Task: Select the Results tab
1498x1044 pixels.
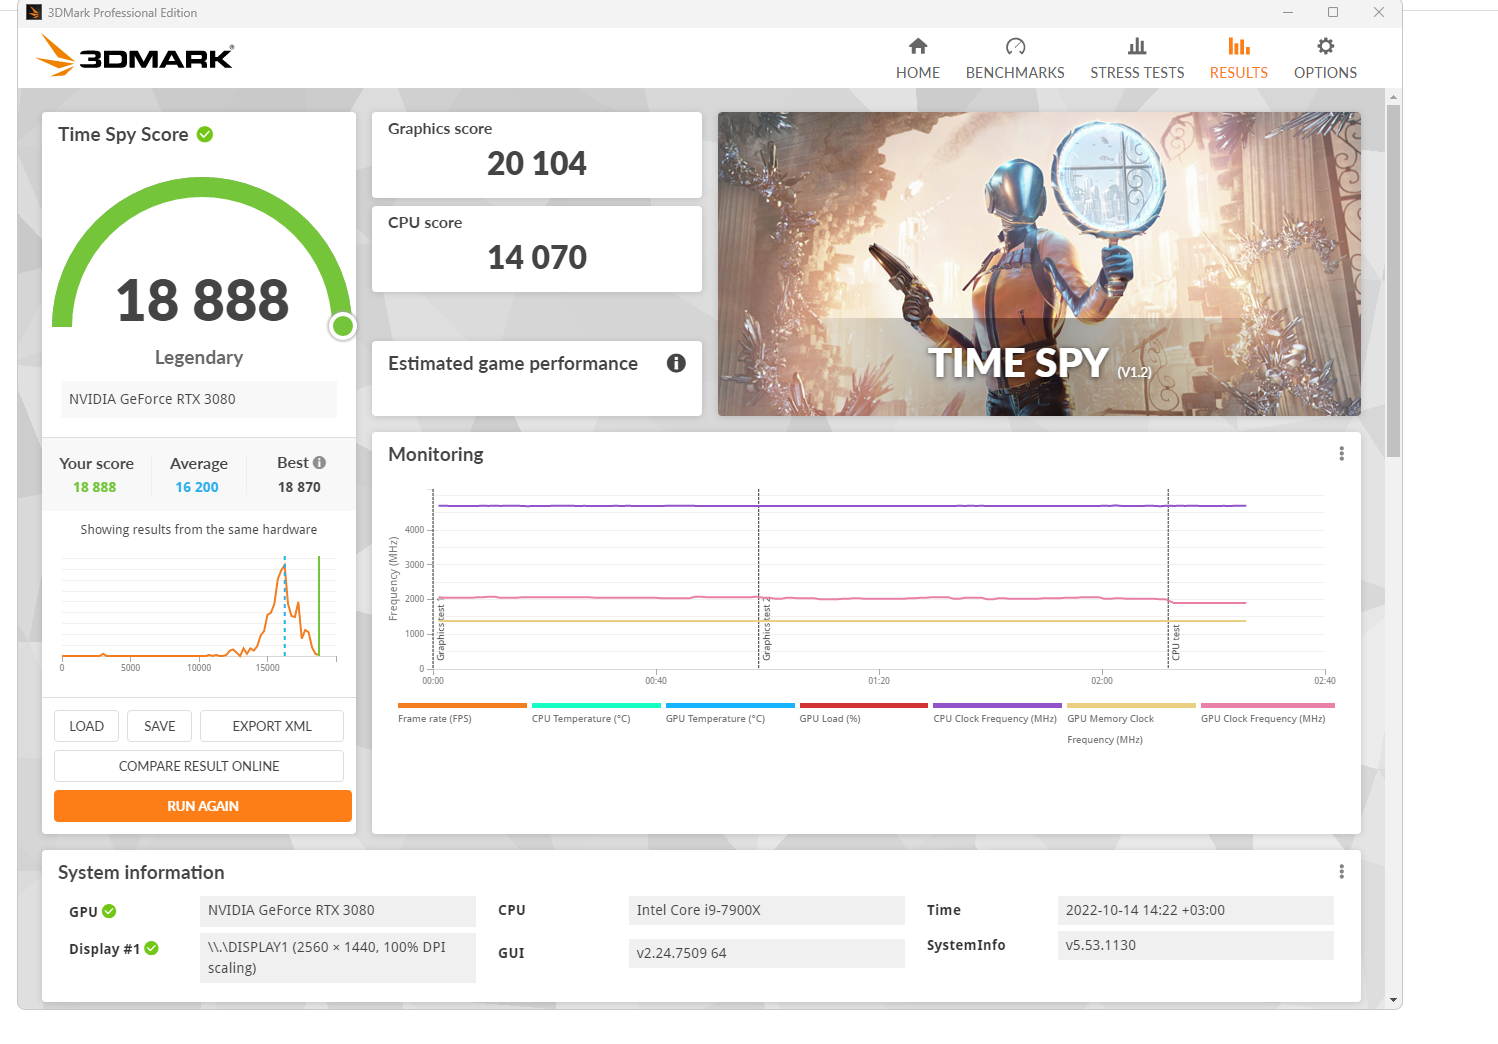Action: (x=1238, y=59)
